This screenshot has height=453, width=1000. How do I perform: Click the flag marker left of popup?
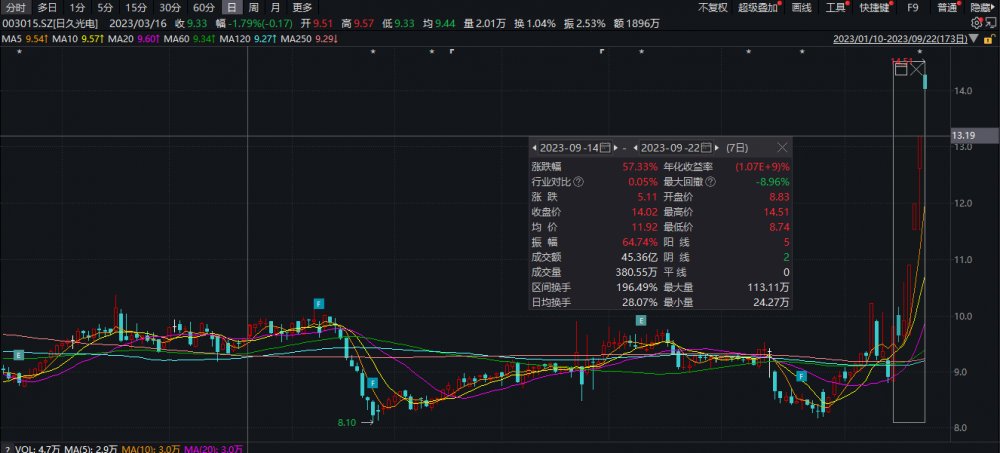pyautogui.click(x=601, y=51)
